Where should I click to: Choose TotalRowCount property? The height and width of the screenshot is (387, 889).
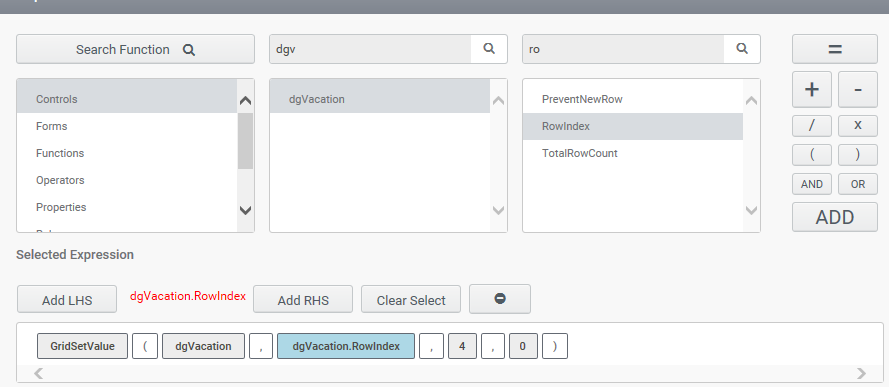(x=579, y=153)
